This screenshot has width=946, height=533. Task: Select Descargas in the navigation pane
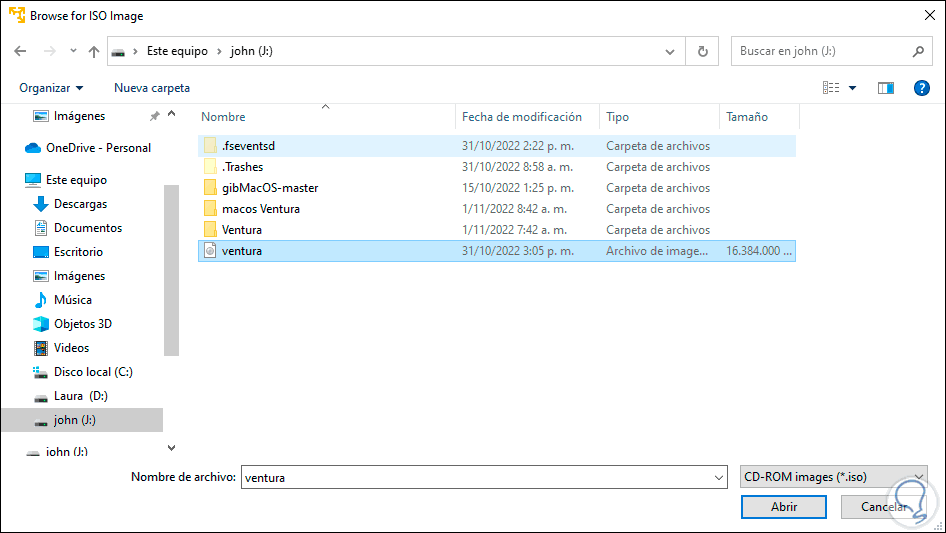(x=80, y=204)
